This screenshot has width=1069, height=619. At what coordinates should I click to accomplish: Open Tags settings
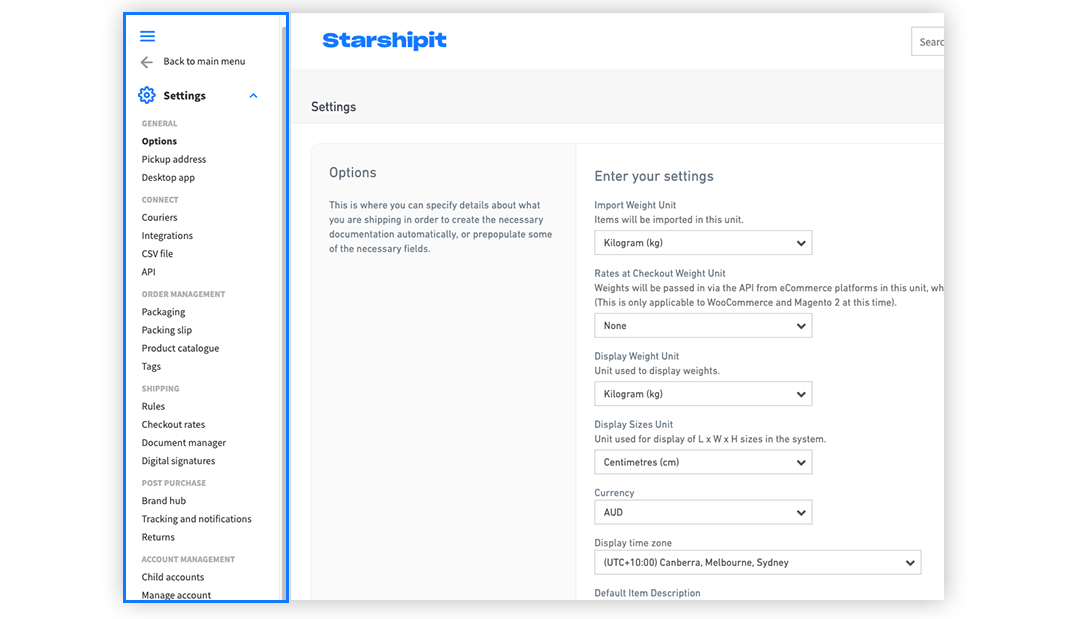pyautogui.click(x=151, y=367)
